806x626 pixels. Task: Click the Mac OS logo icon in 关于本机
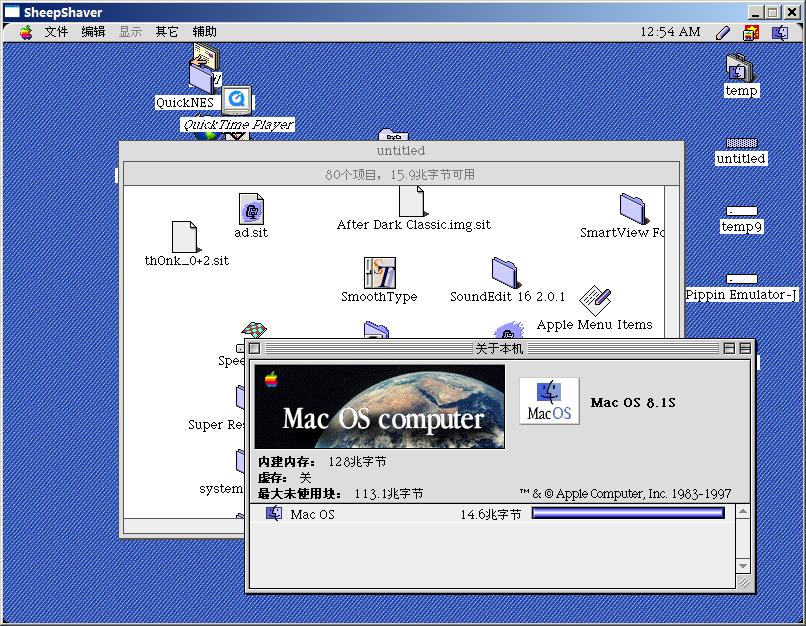(x=549, y=401)
